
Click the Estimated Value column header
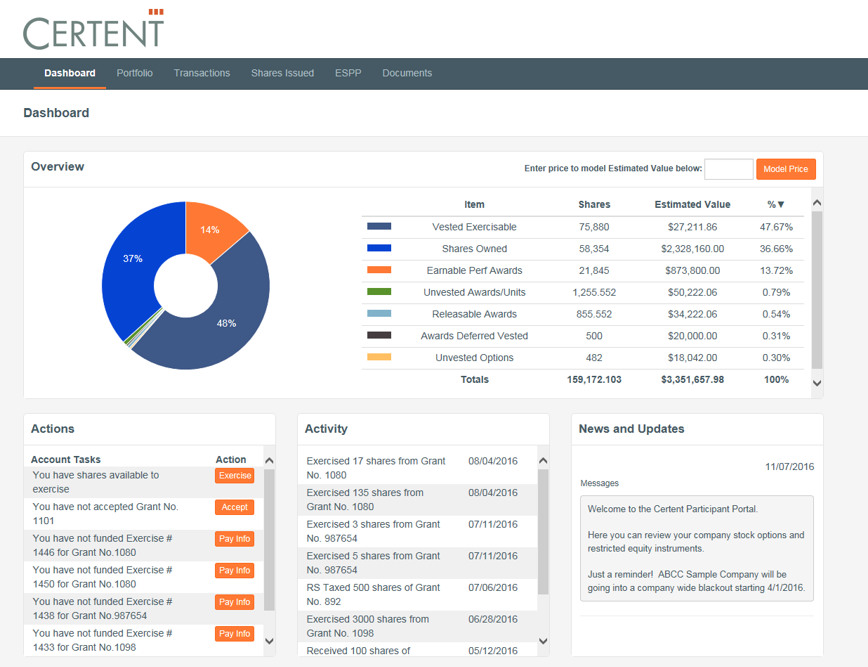(x=693, y=204)
